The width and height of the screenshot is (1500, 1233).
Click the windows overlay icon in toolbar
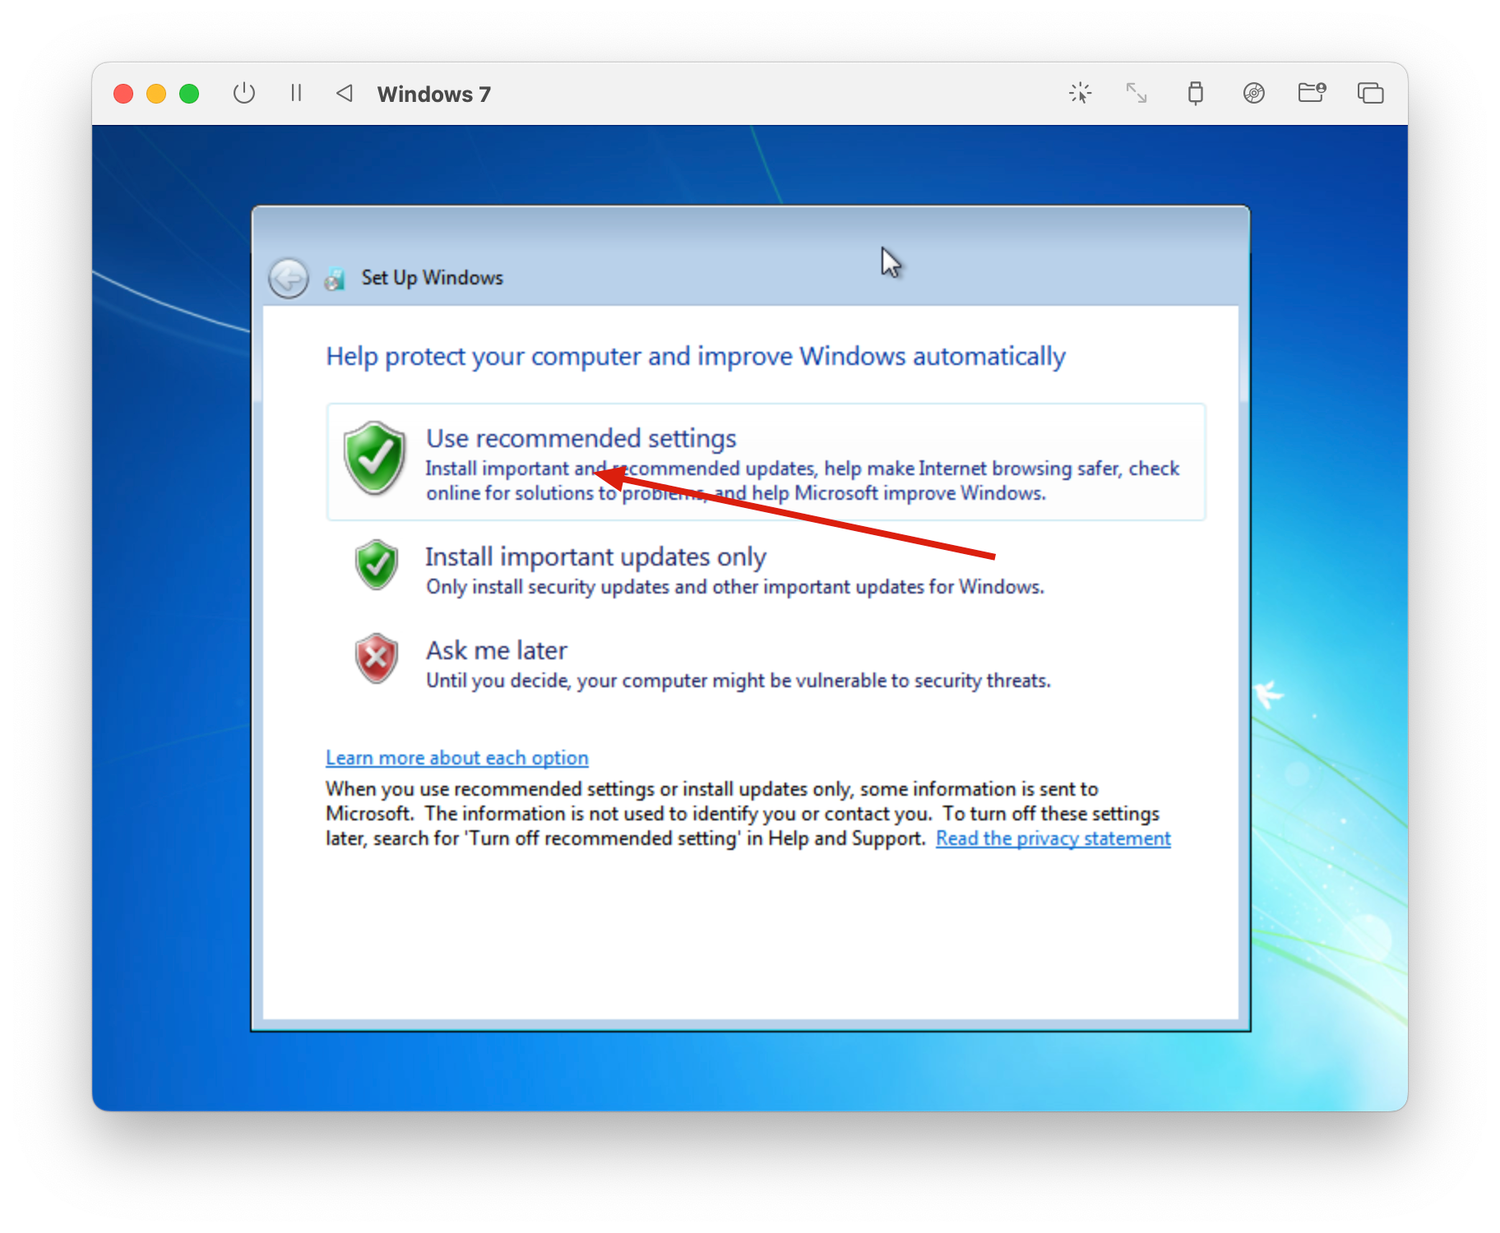[x=1370, y=93]
